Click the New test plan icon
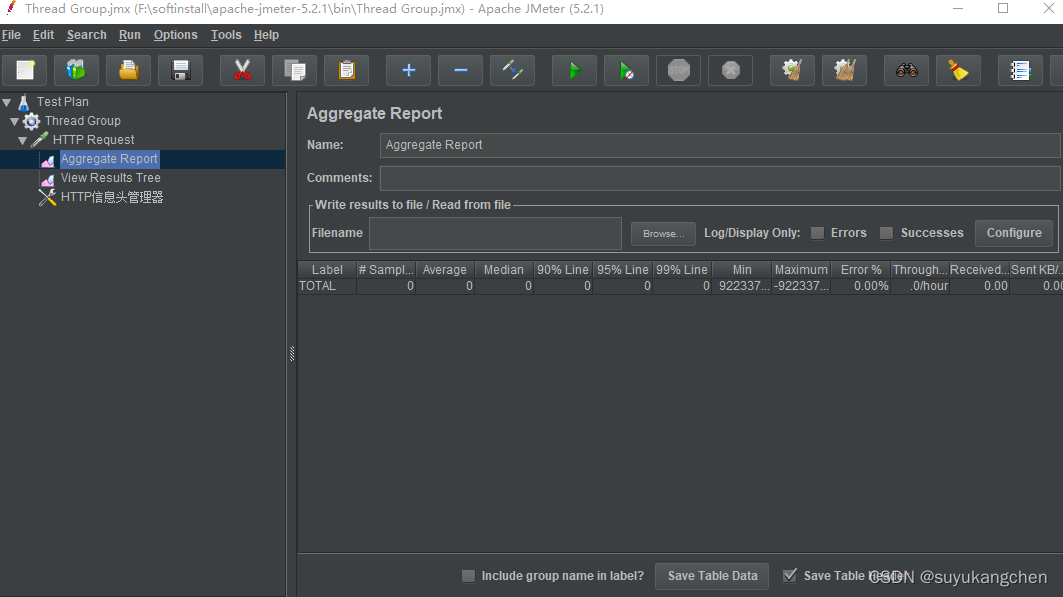 click(x=25, y=70)
